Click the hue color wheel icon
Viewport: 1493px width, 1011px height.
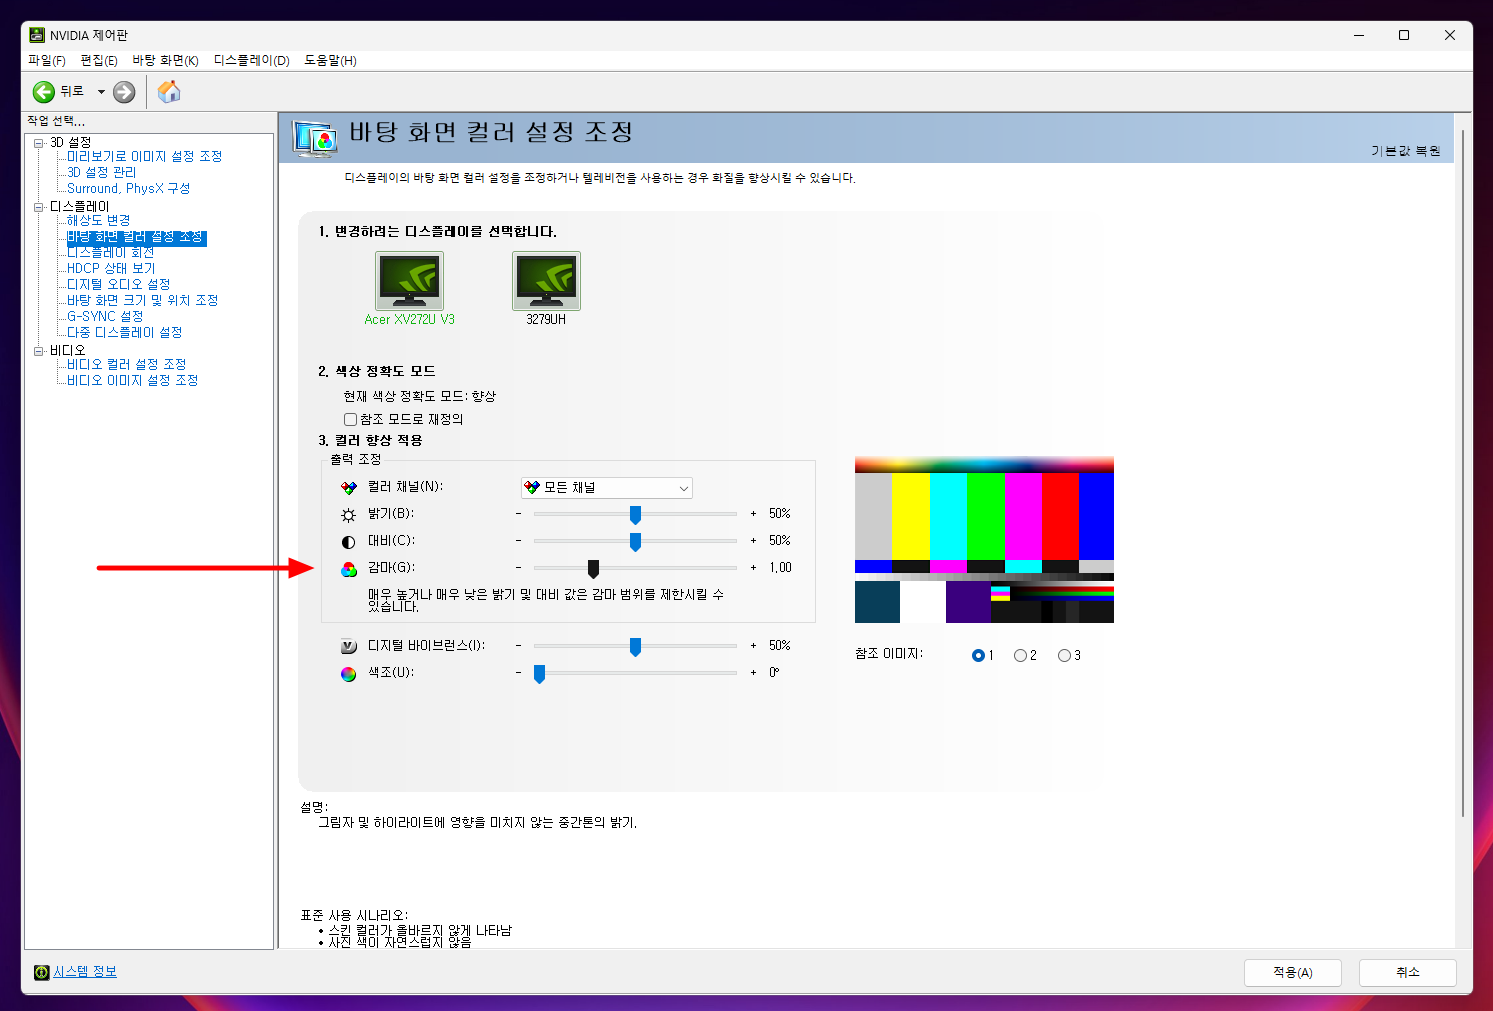pyautogui.click(x=348, y=674)
